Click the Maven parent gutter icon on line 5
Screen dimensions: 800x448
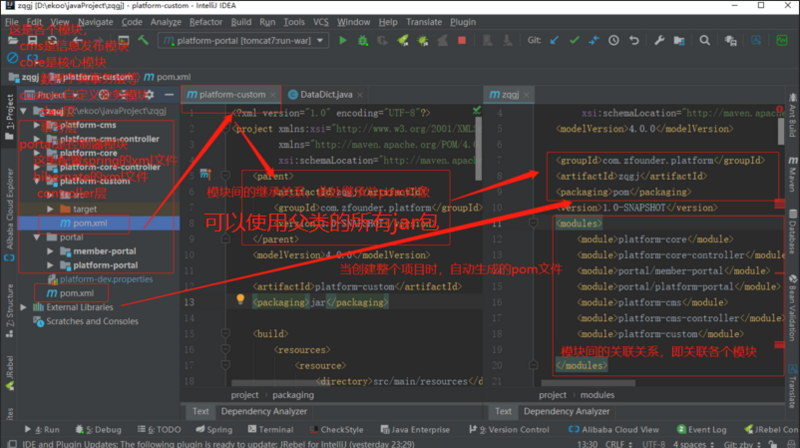coord(206,175)
